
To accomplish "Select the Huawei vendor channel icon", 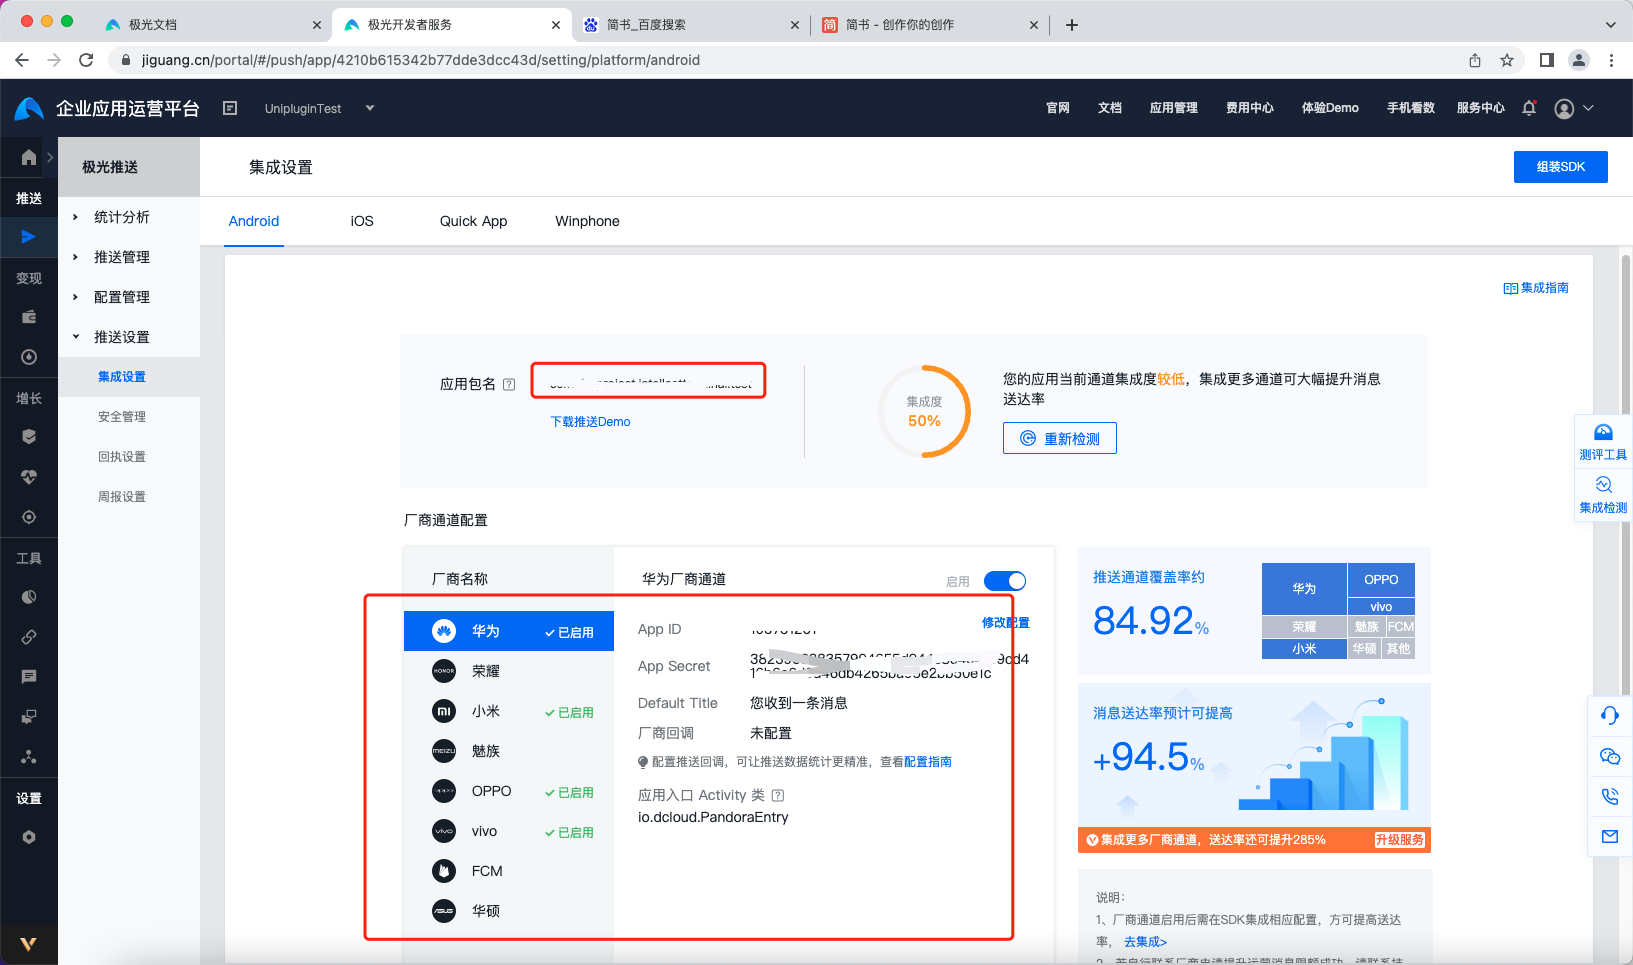I will tap(443, 630).
